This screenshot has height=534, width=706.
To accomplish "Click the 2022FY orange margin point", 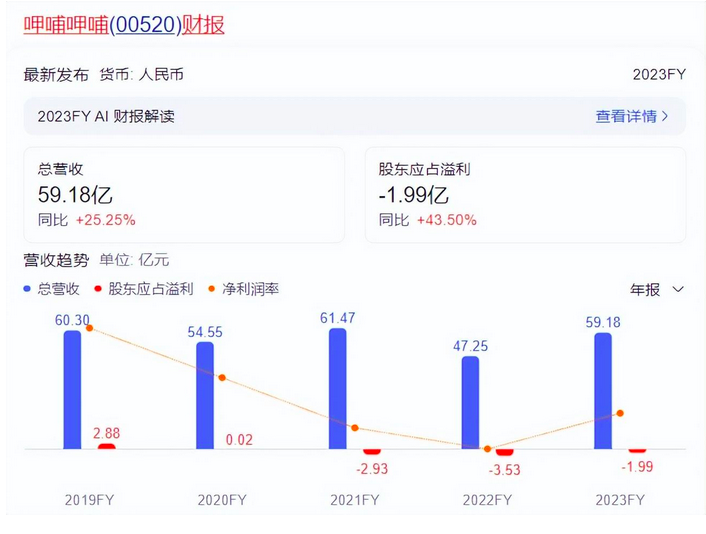I will pos(487,449).
